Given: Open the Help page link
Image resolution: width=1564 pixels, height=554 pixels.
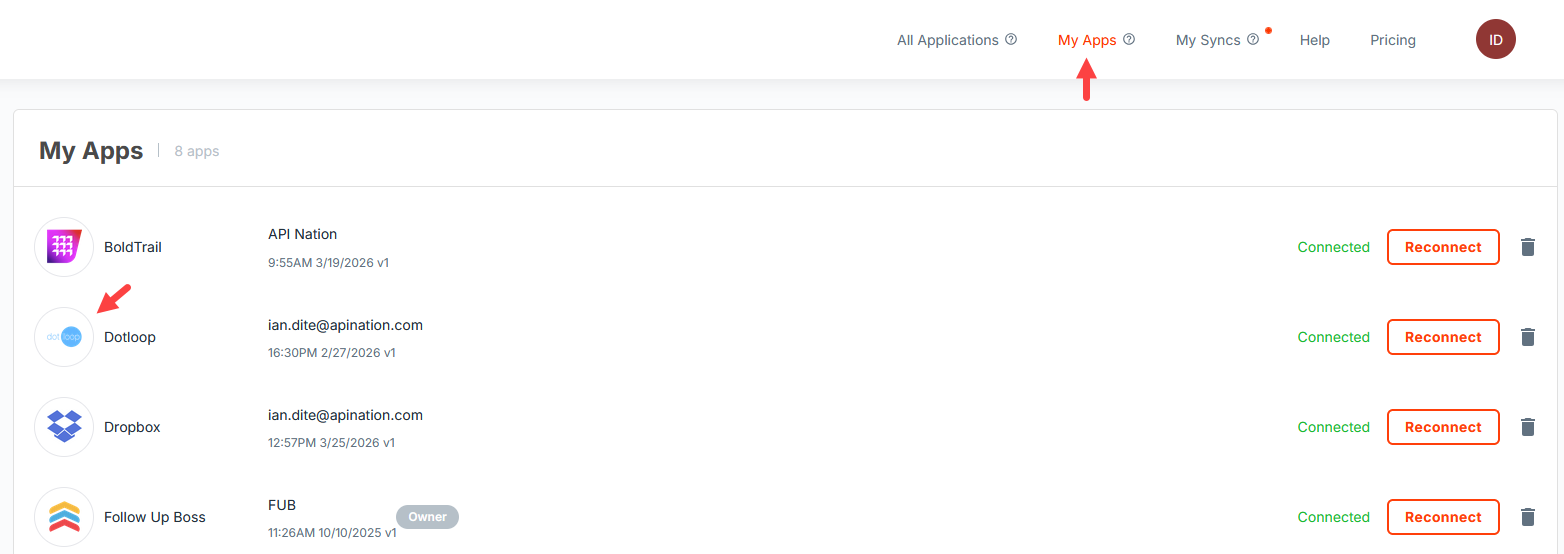Looking at the screenshot, I should pyautogui.click(x=1314, y=40).
